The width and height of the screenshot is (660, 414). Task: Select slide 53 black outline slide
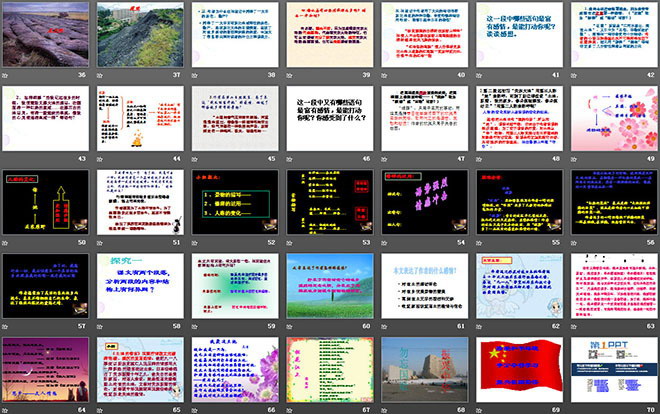pyautogui.click(x=330, y=202)
